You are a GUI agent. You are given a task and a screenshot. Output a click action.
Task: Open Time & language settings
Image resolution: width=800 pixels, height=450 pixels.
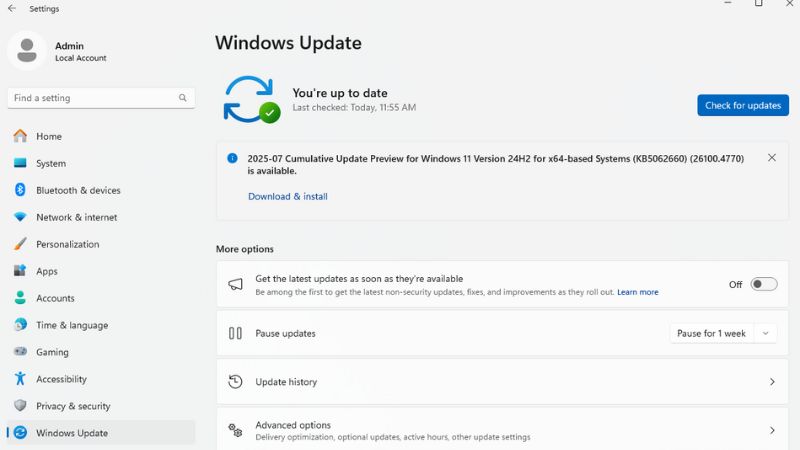click(101, 325)
